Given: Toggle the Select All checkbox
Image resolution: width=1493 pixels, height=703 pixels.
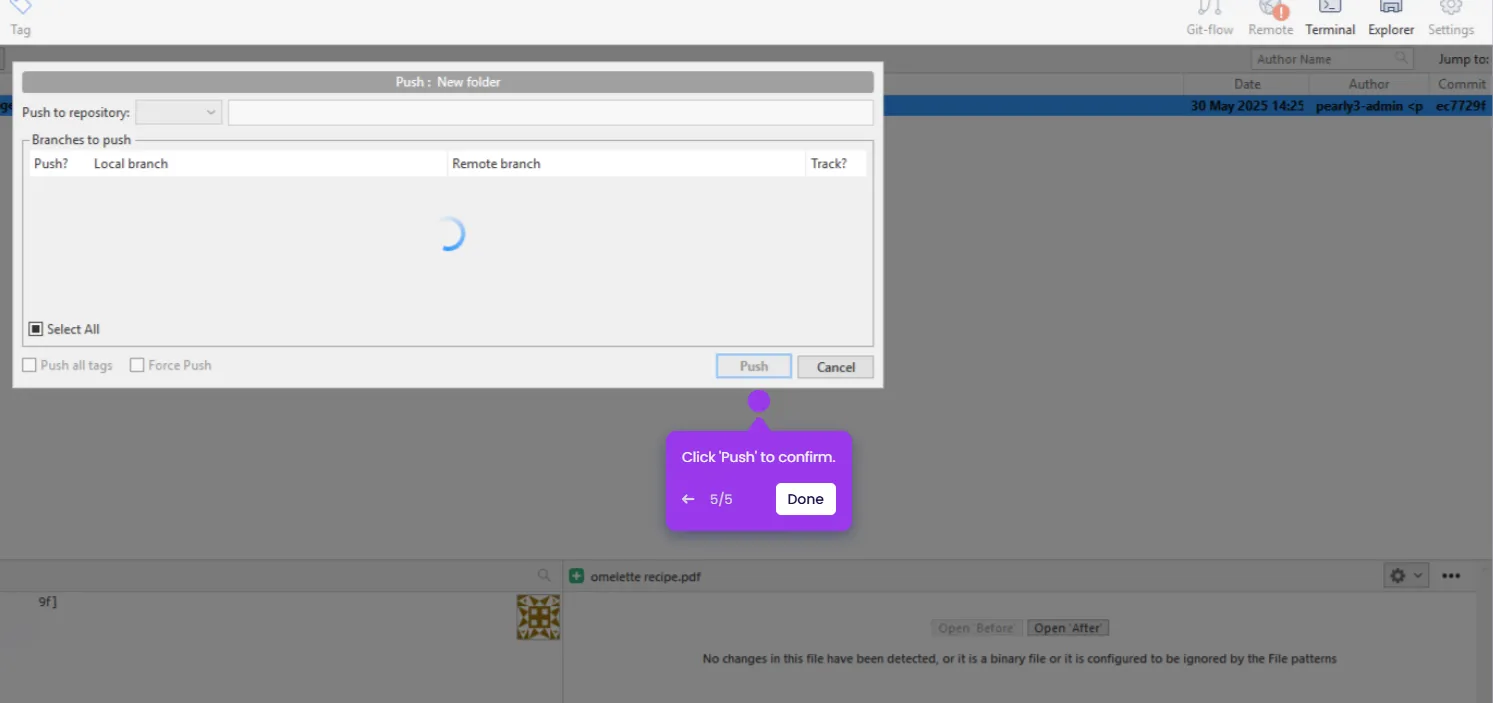Looking at the screenshot, I should click(36, 329).
